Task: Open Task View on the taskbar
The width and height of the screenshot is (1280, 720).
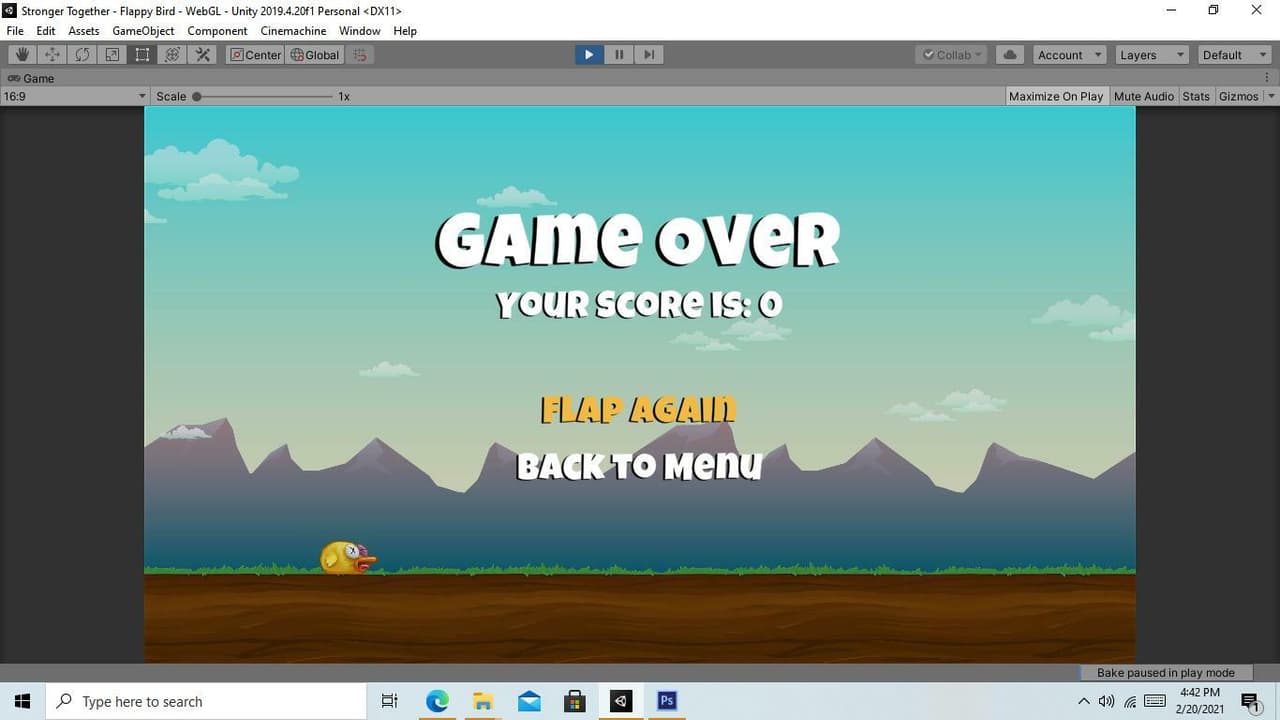Action: 390,701
